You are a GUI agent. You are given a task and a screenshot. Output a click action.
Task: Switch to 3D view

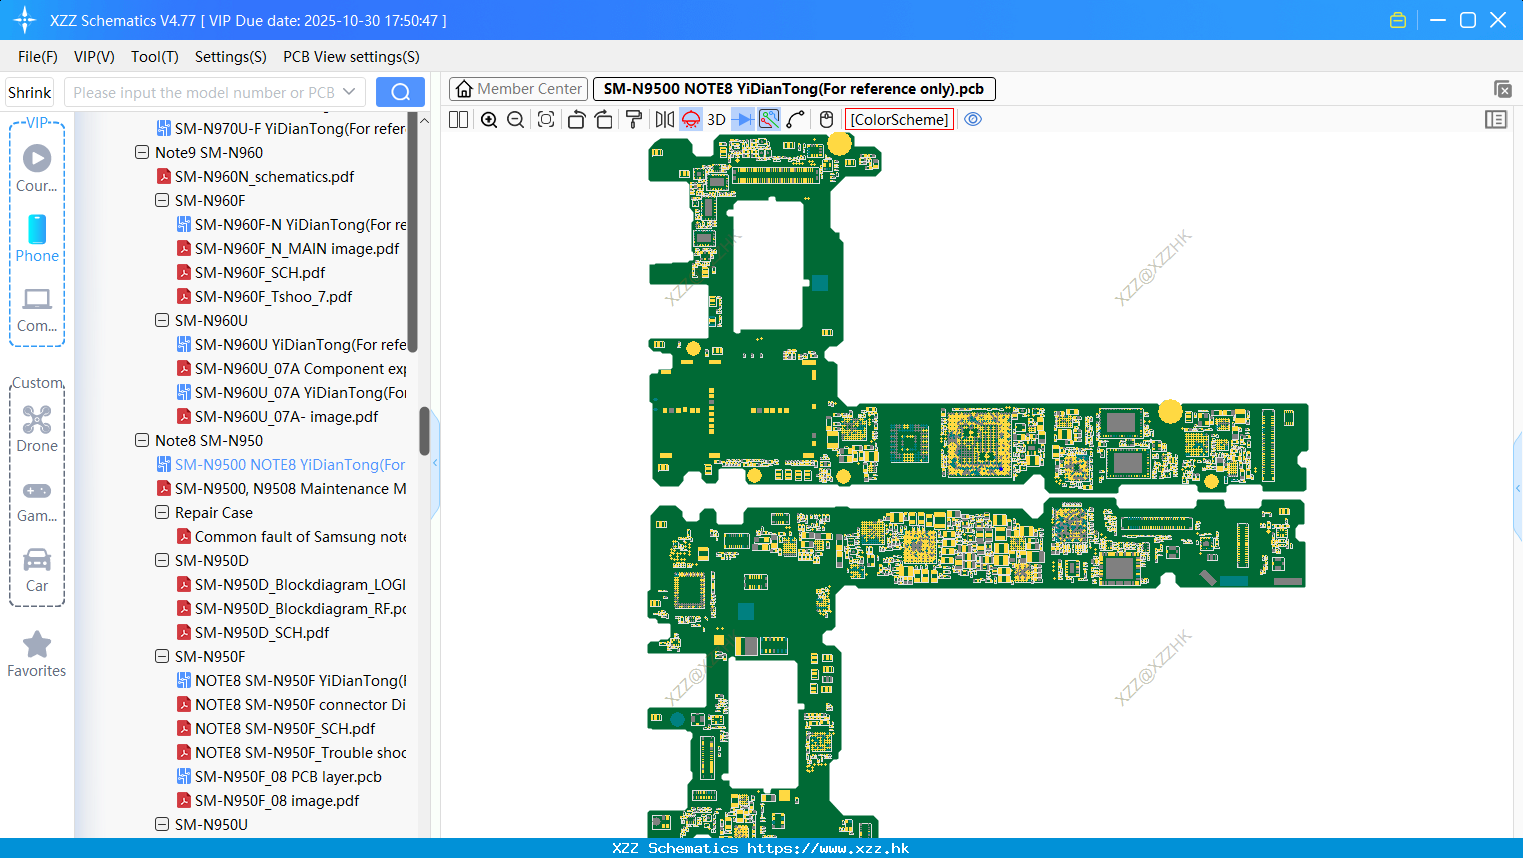click(716, 119)
